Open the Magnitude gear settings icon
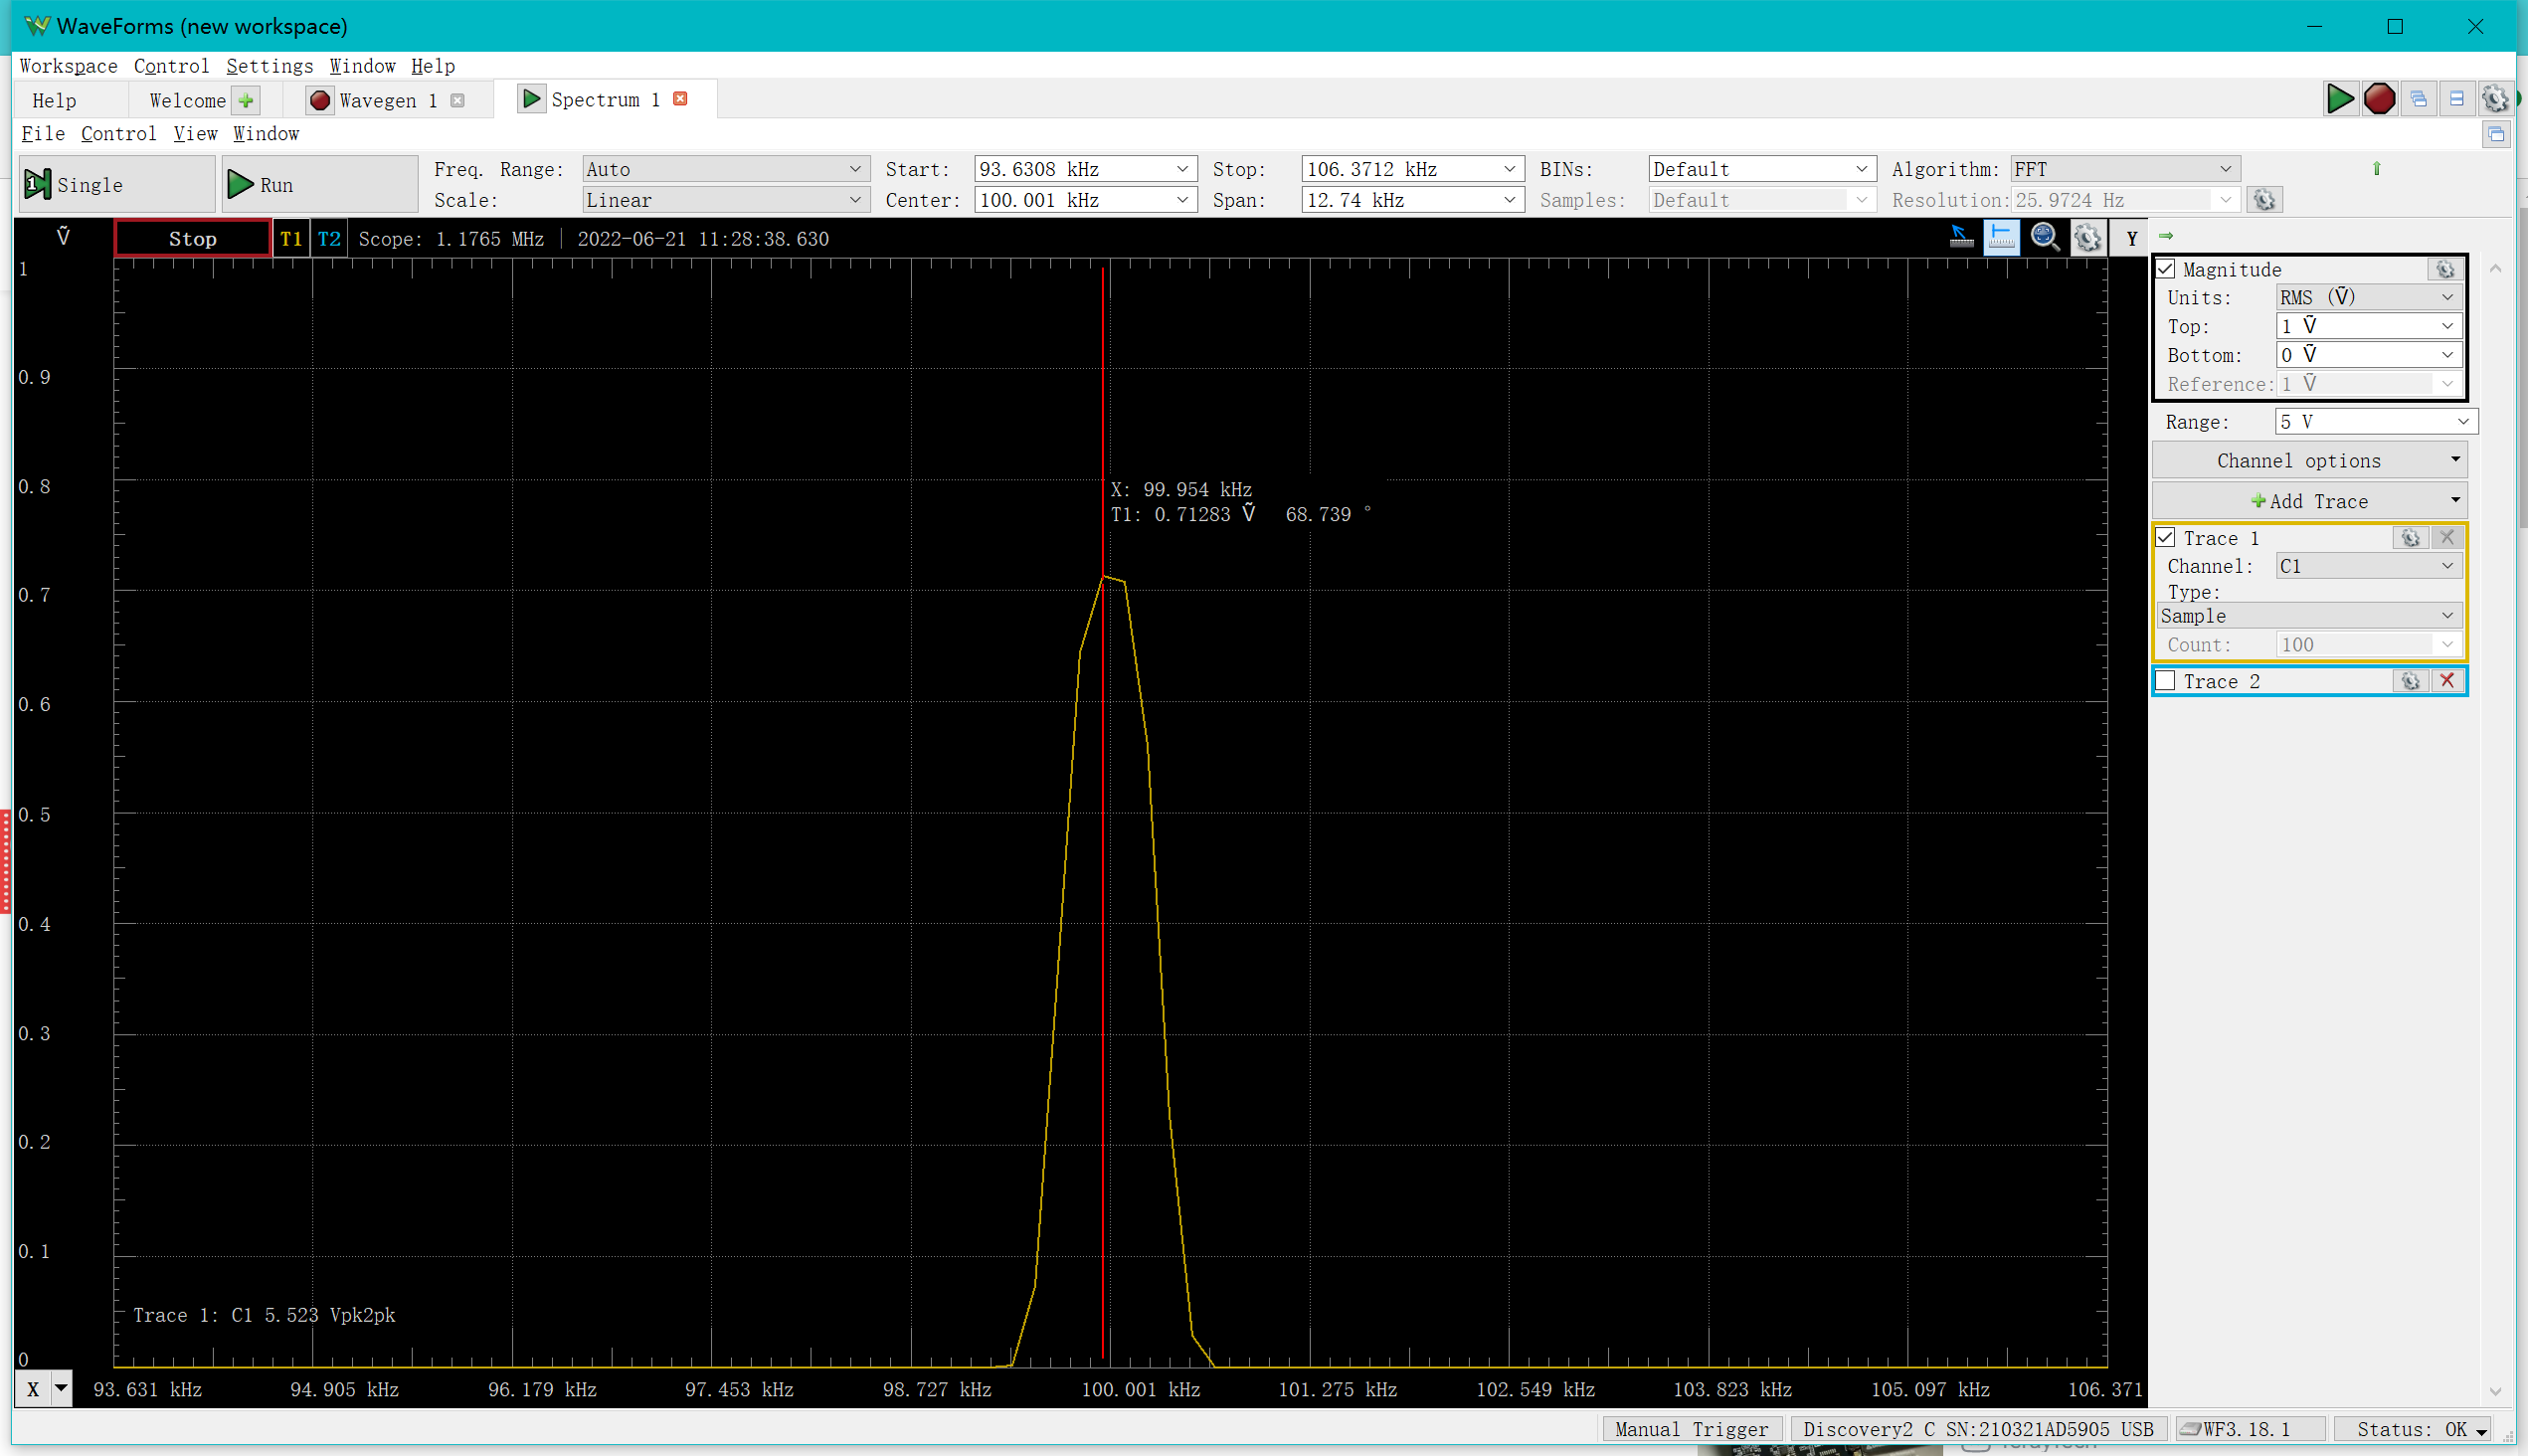2528x1456 pixels. coord(2444,269)
